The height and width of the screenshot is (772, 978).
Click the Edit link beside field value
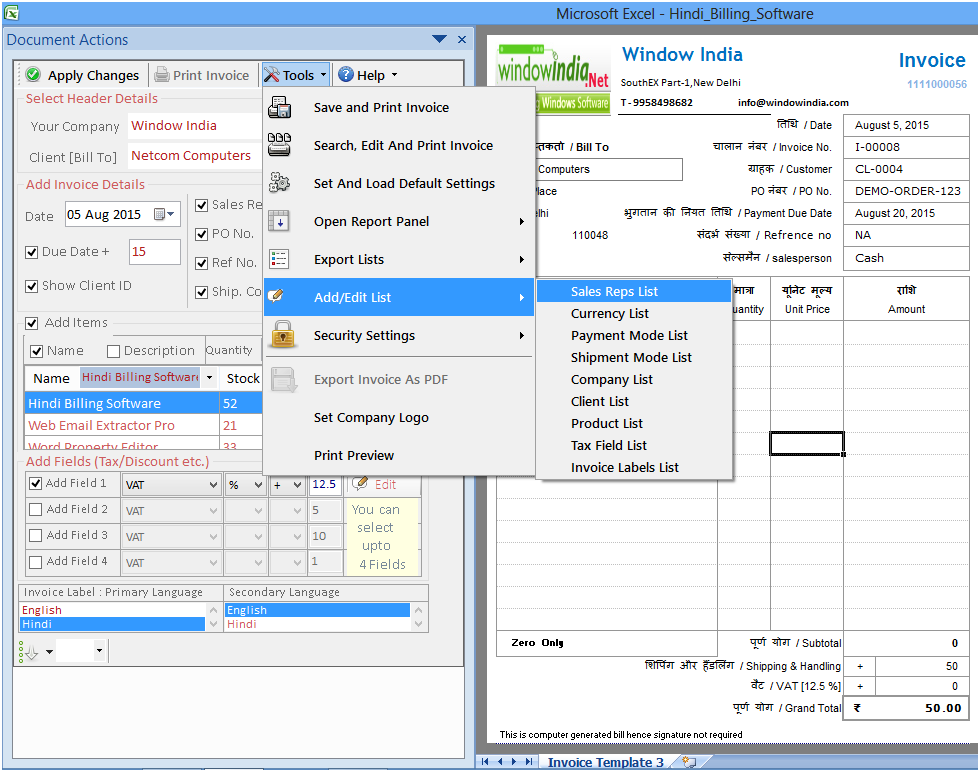385,485
